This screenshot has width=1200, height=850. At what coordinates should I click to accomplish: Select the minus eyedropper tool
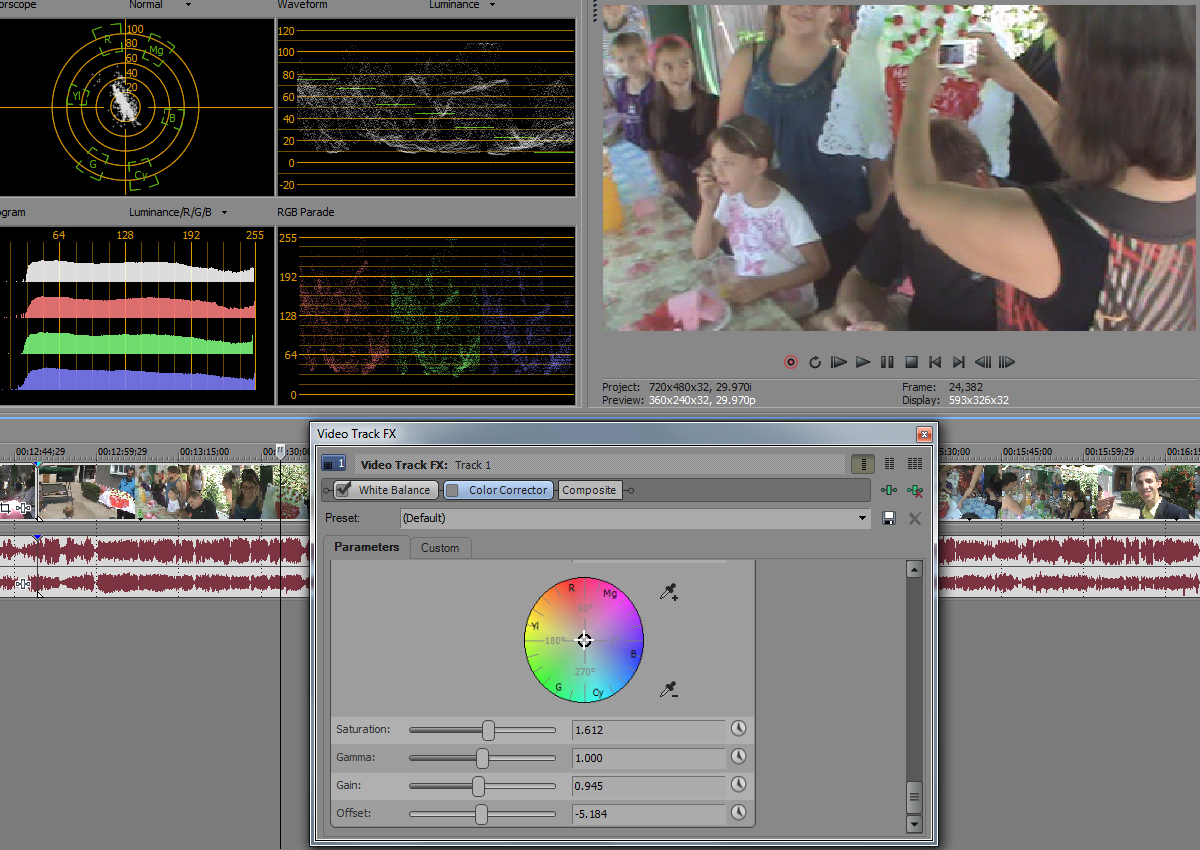[x=669, y=689]
